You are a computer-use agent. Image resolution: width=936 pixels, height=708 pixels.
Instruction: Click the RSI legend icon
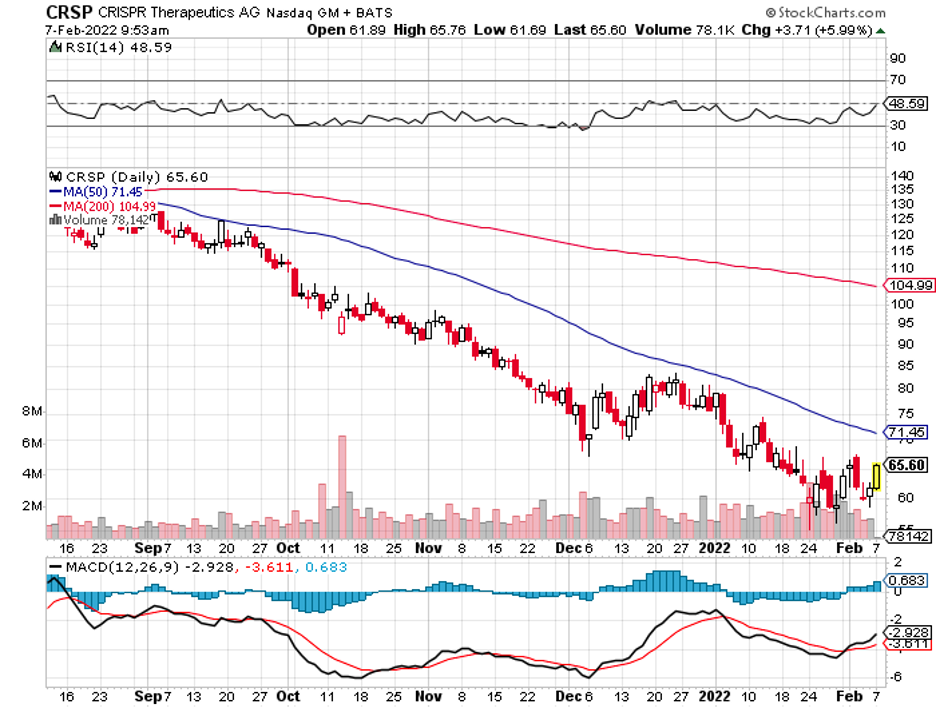[x=56, y=47]
